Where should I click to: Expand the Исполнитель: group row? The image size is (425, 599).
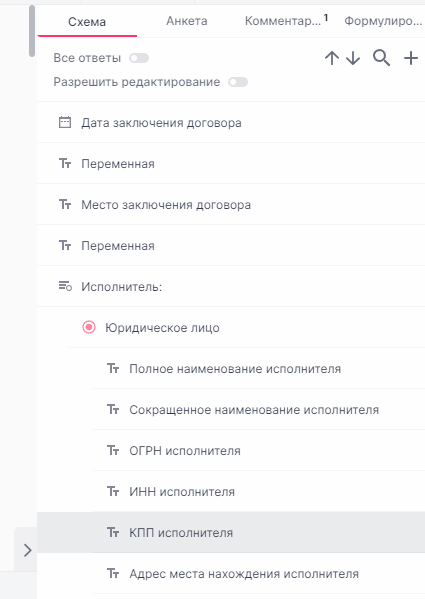[231, 286]
